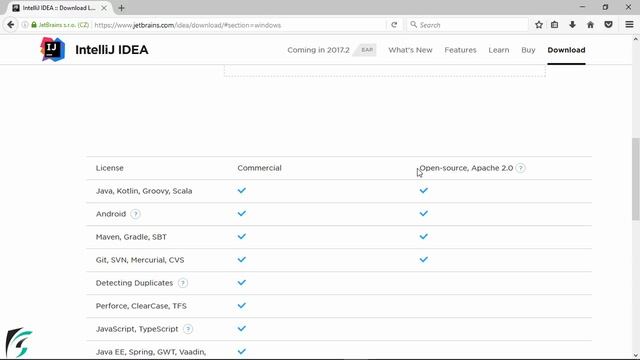This screenshot has width=640, height=360.
Task: Open the Coming in 2017.2 link
Action: pos(318,50)
